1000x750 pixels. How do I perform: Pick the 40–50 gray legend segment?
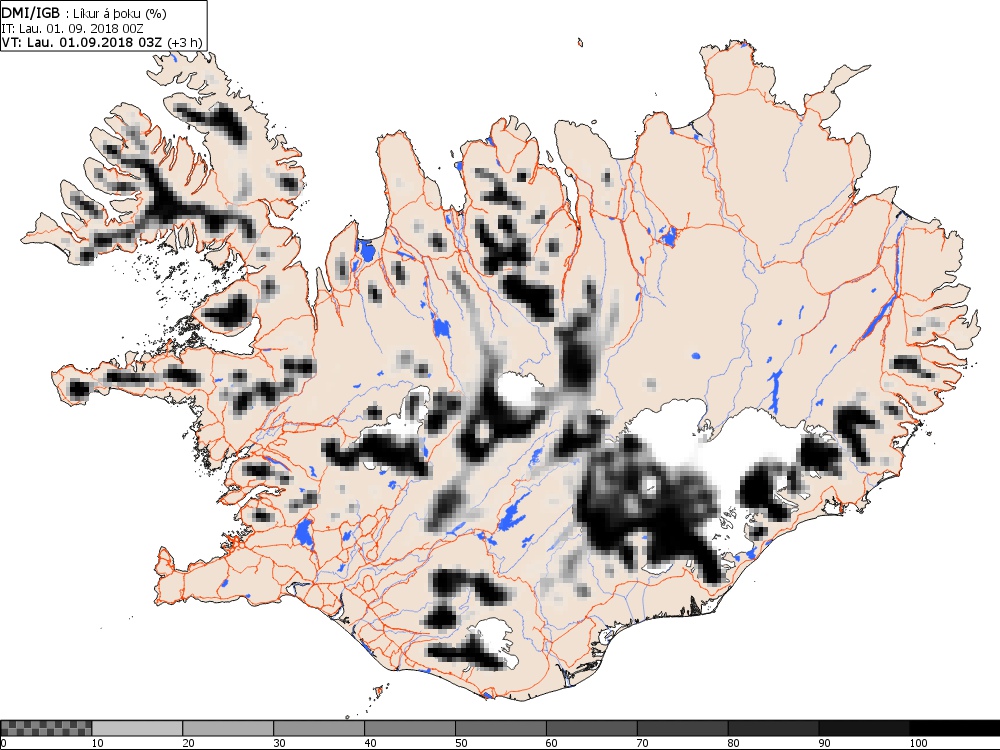point(409,728)
